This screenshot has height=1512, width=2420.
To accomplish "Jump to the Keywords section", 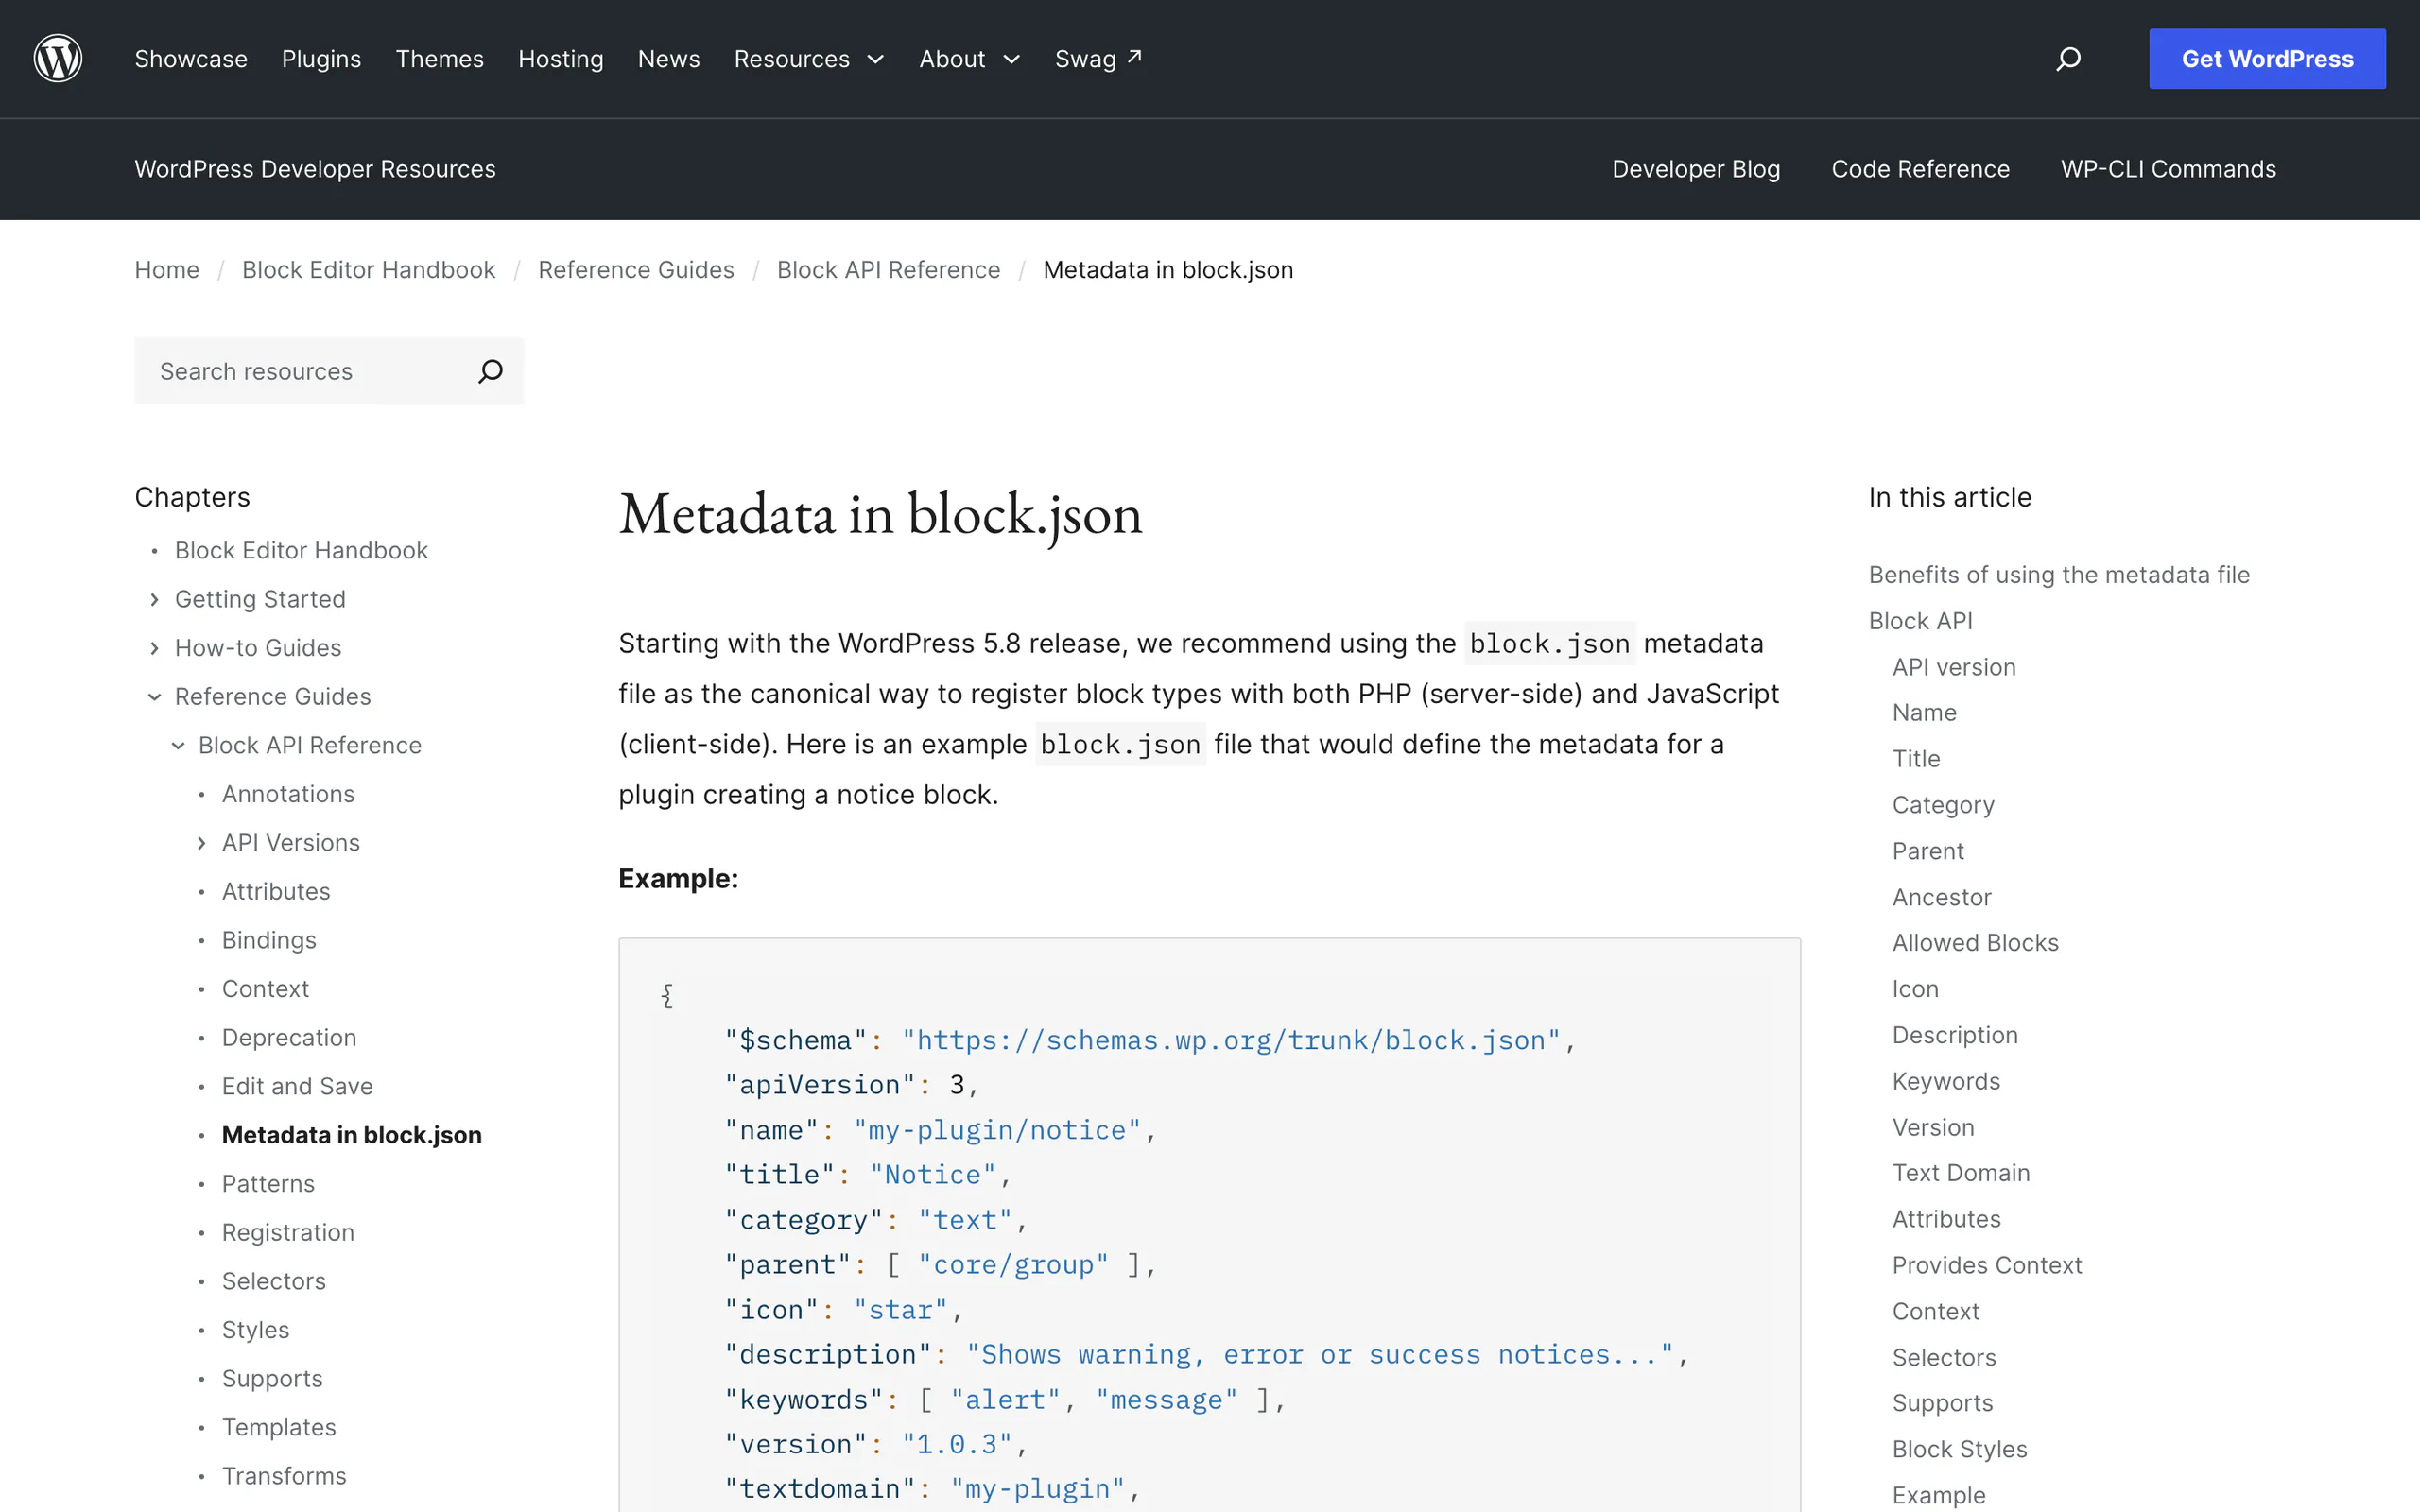I will coord(1946,1081).
